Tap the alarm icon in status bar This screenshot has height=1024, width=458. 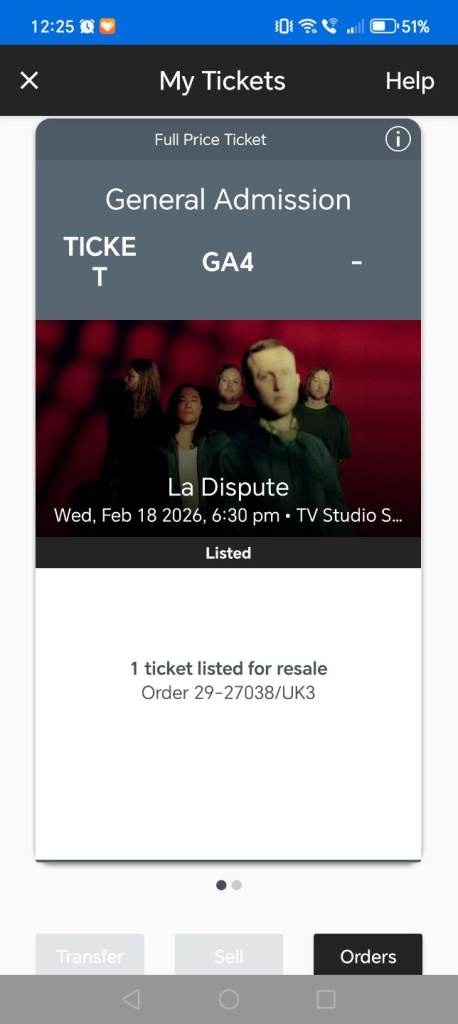pos(87,27)
